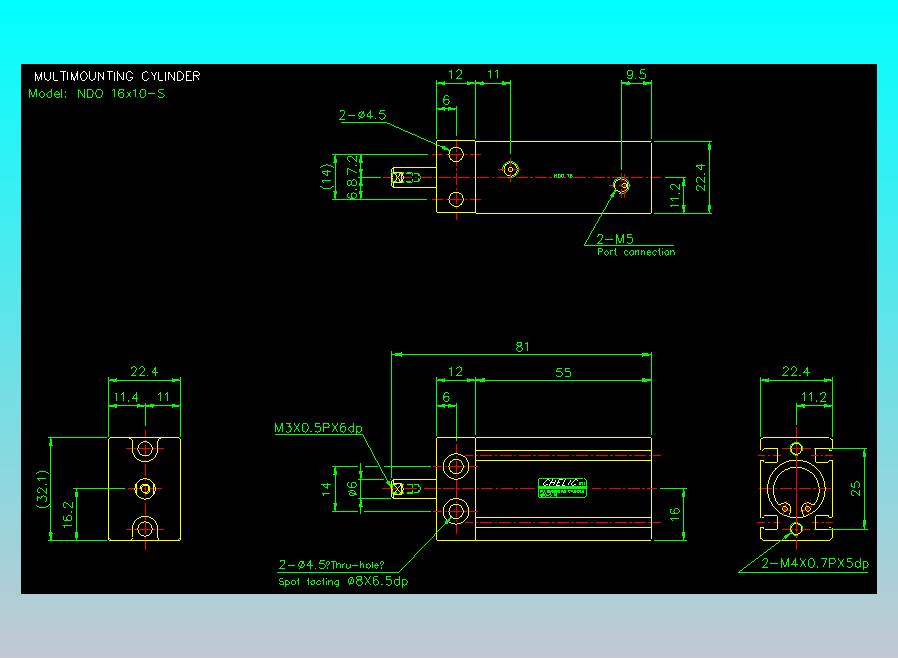Click the 16.2 dimension in left view
The width and height of the screenshot is (898, 658).
[x=68, y=514]
